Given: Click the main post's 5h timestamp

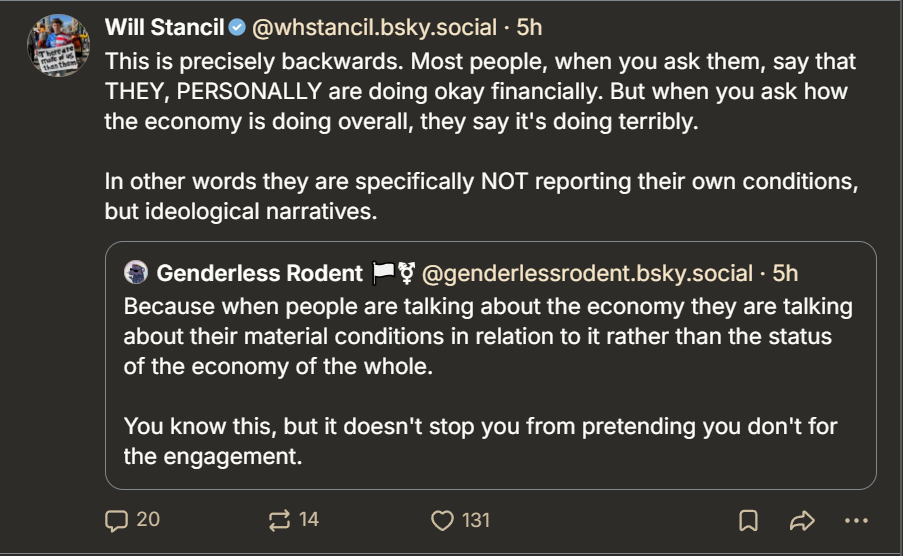Looking at the screenshot, I should point(529,27).
